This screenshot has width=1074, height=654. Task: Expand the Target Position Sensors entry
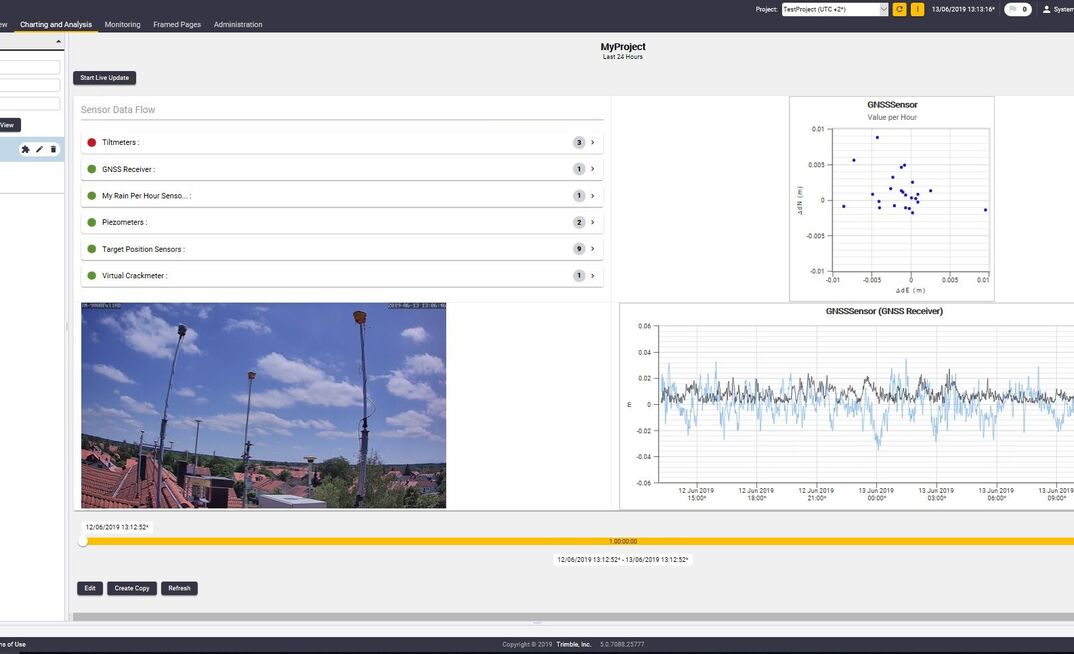pyautogui.click(x=592, y=248)
